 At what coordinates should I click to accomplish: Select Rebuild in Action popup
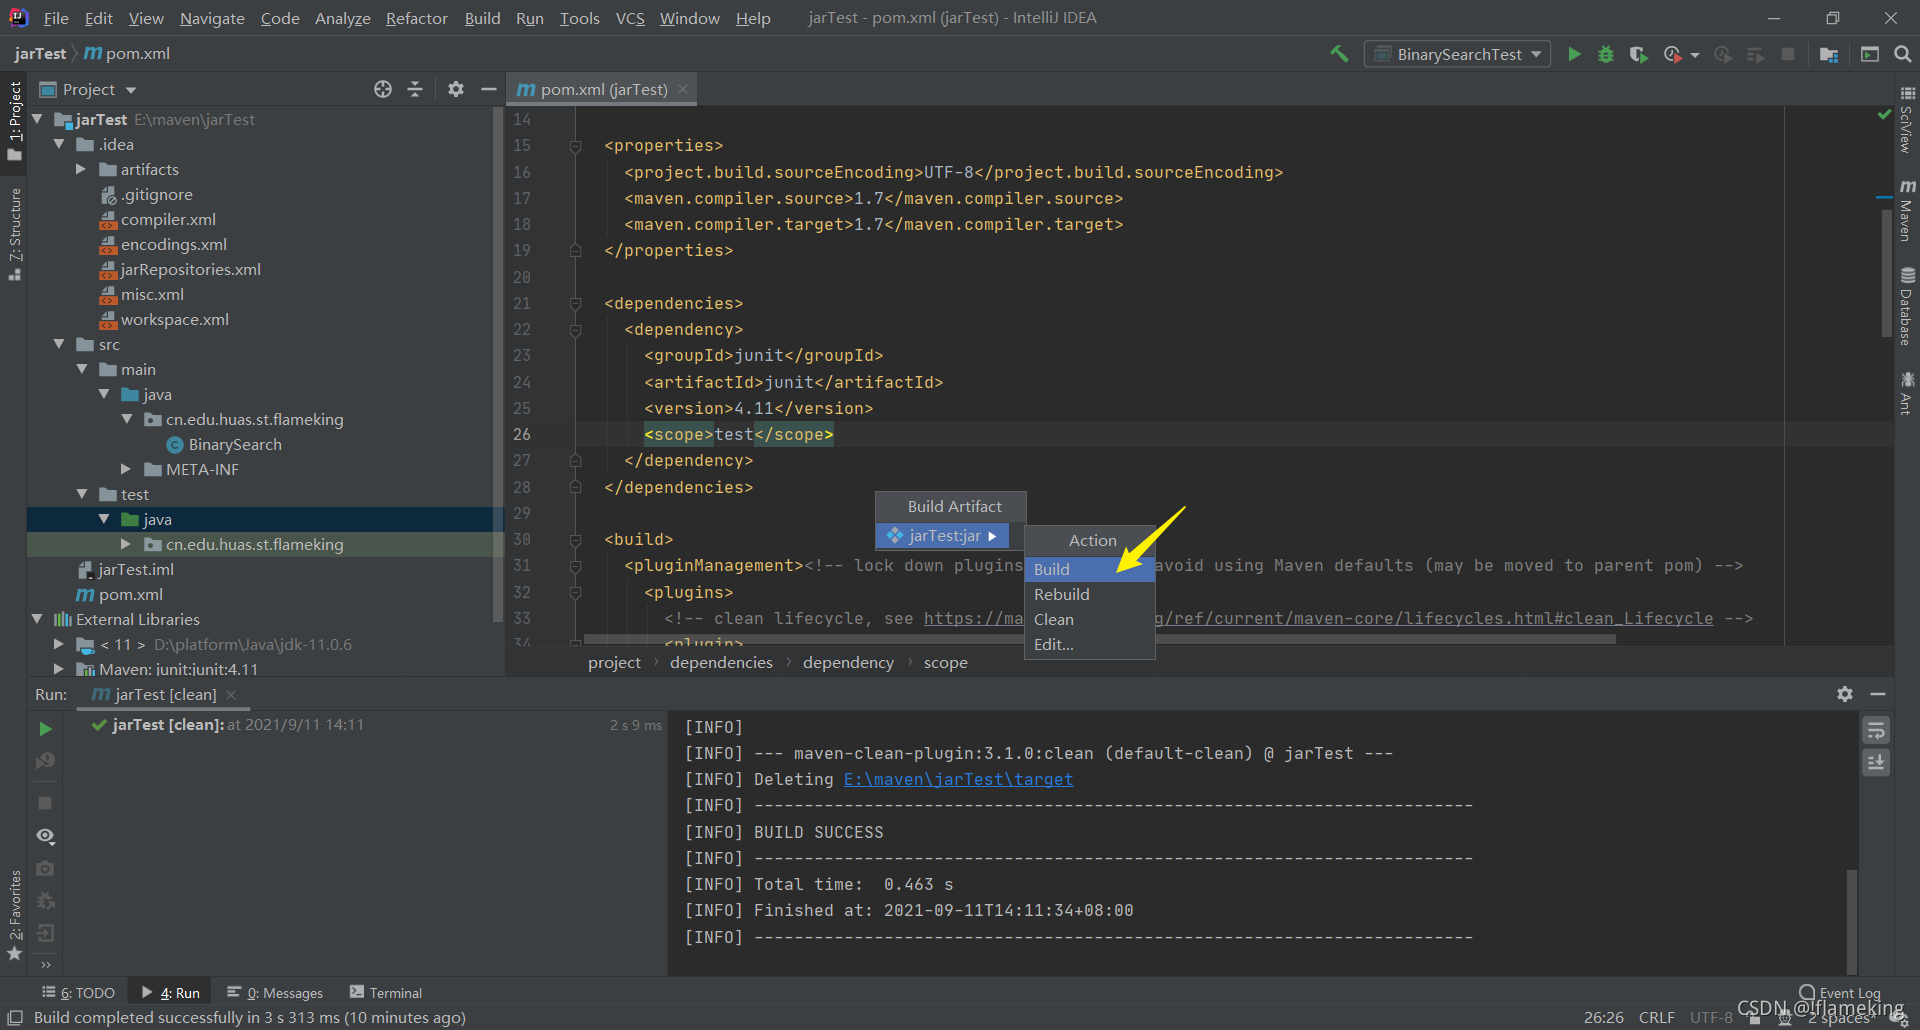point(1090,594)
